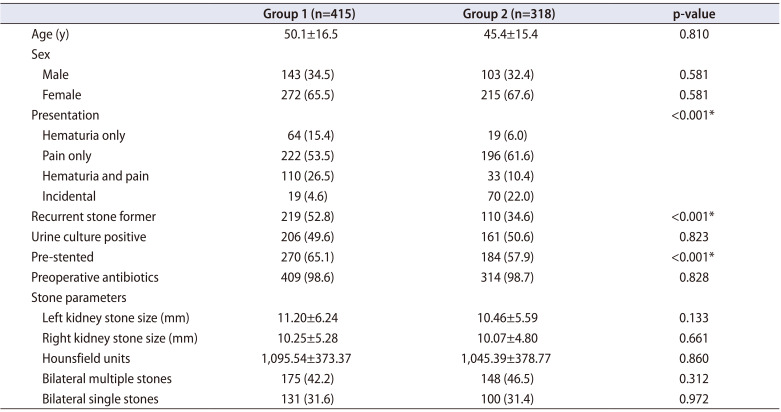Select the Presentation row label
This screenshot has width=781, height=412.
pyautogui.click(x=64, y=116)
